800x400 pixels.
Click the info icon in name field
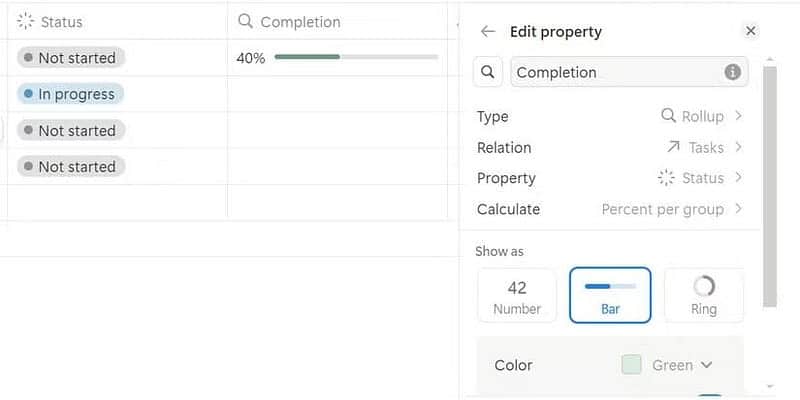click(x=733, y=72)
